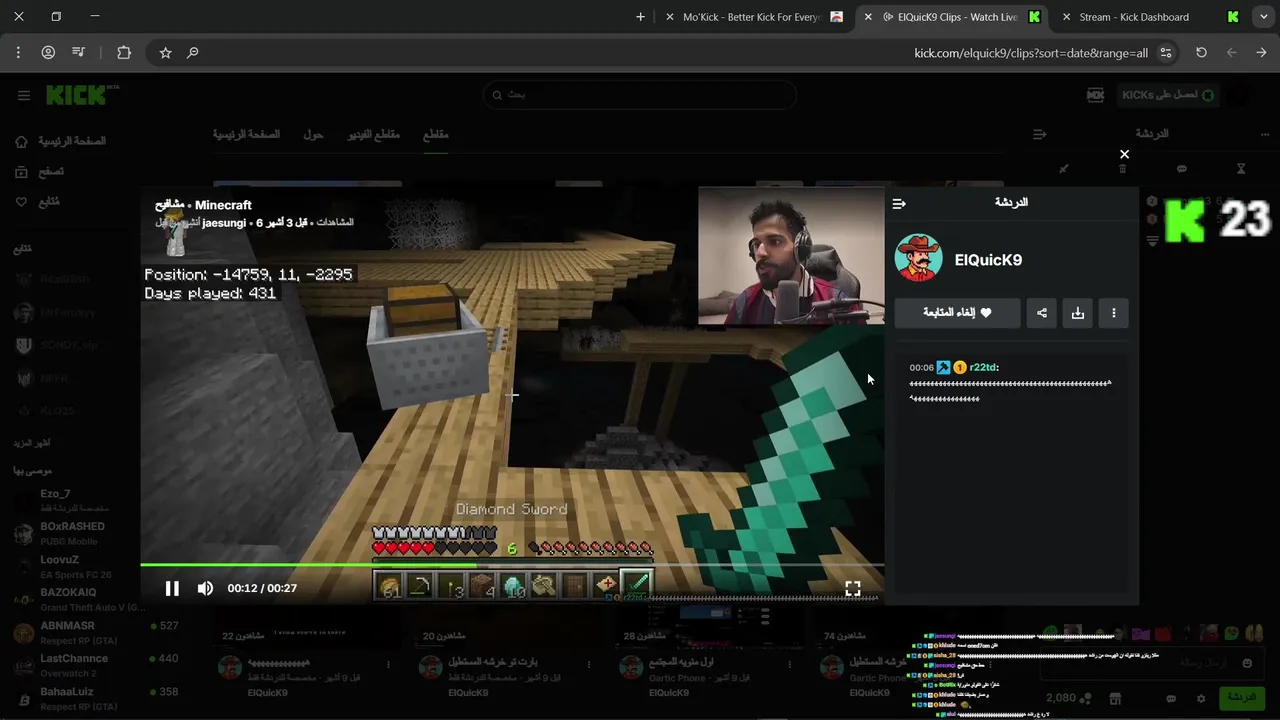Image resolution: width=1280 pixels, height=720 pixels.
Task: Click the share clip icon button
Action: click(x=1042, y=313)
